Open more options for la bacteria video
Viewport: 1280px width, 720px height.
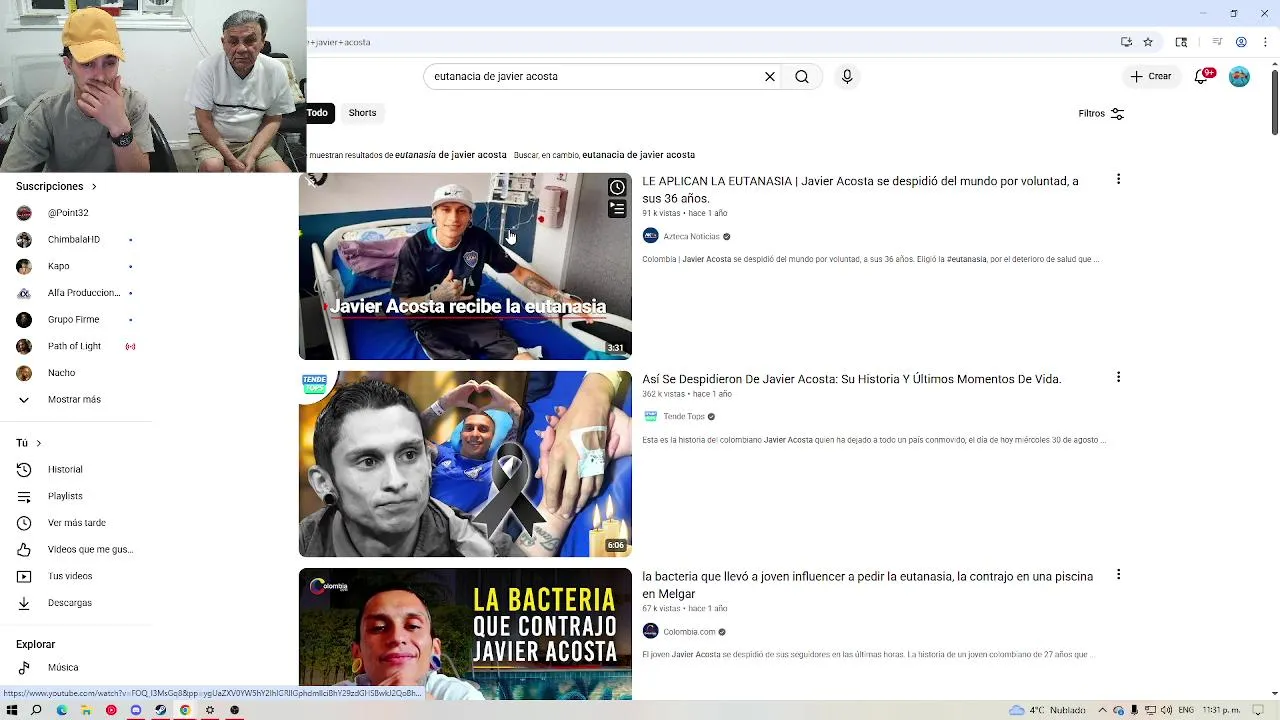pos(1118,575)
